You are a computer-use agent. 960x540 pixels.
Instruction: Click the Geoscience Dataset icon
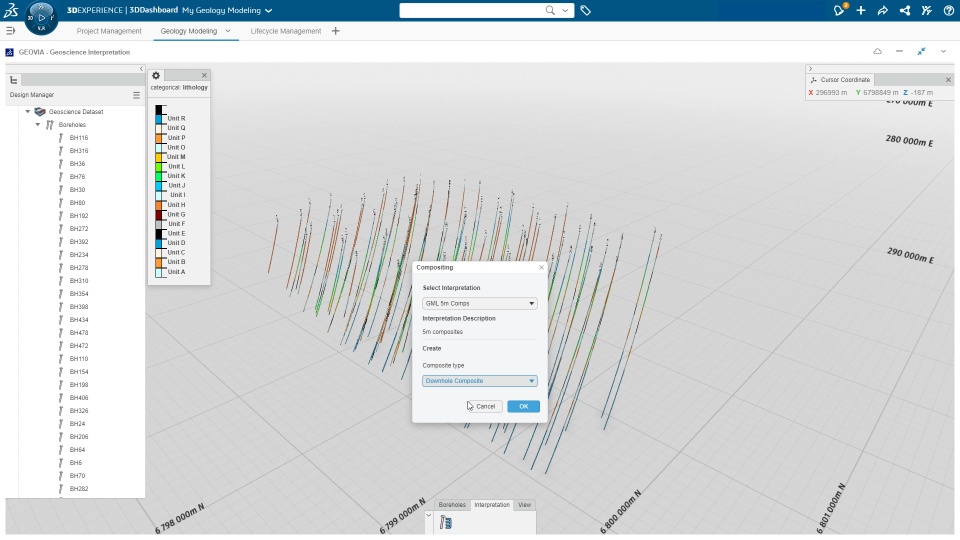pyautogui.click(x=40, y=111)
